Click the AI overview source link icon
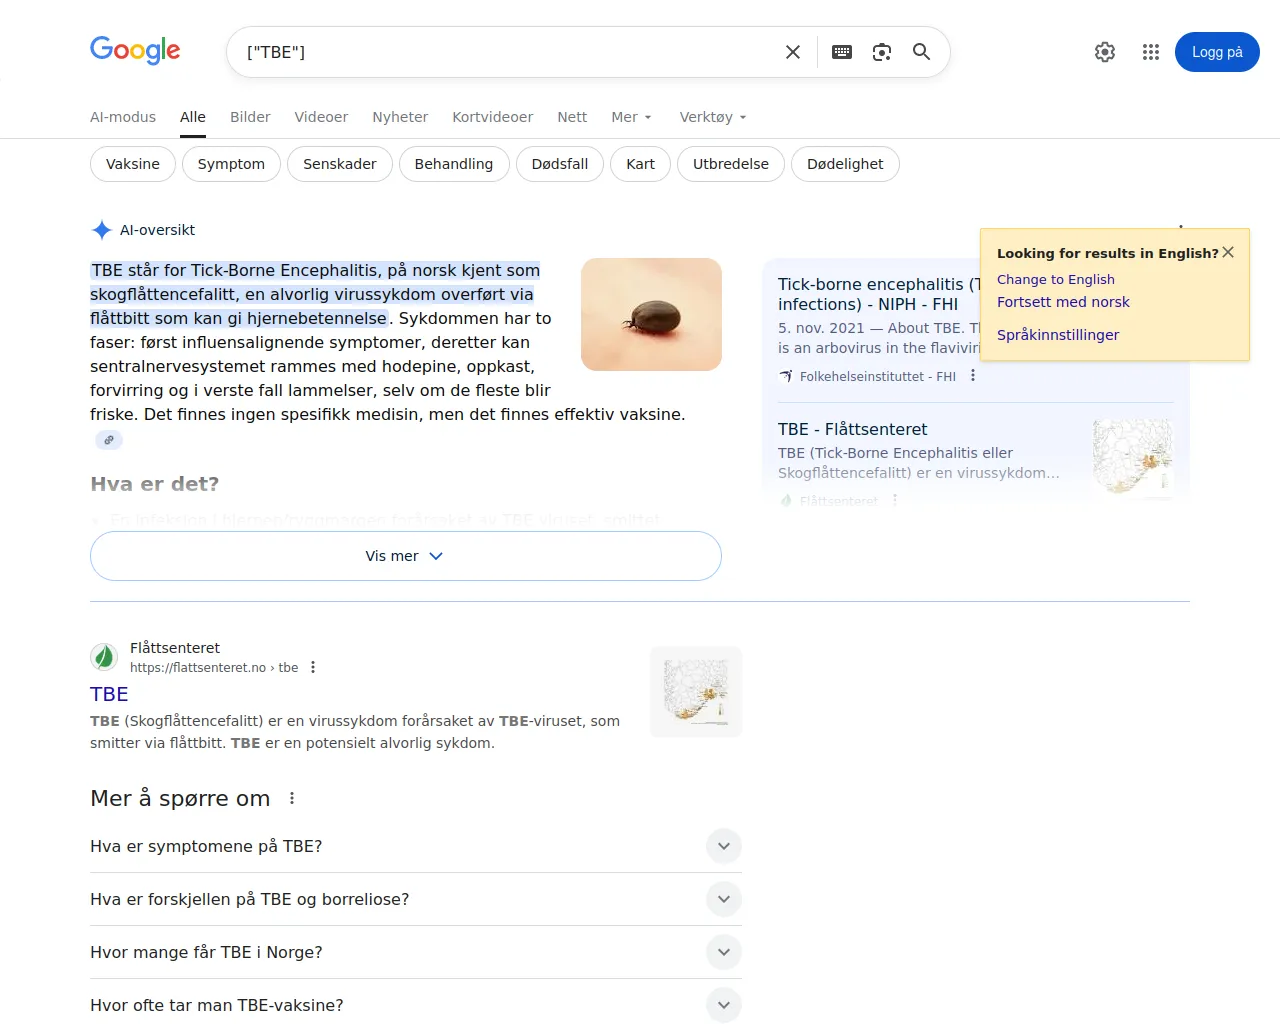The height and width of the screenshot is (1024, 1280). pos(109,440)
